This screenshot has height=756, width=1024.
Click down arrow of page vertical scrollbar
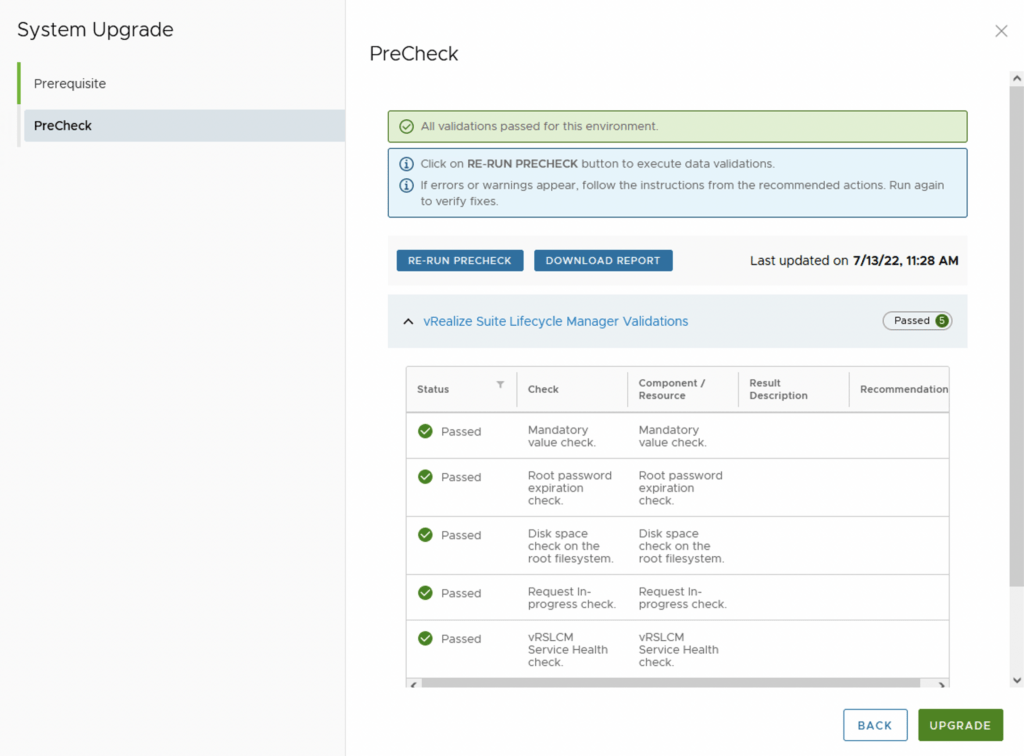point(1016,681)
